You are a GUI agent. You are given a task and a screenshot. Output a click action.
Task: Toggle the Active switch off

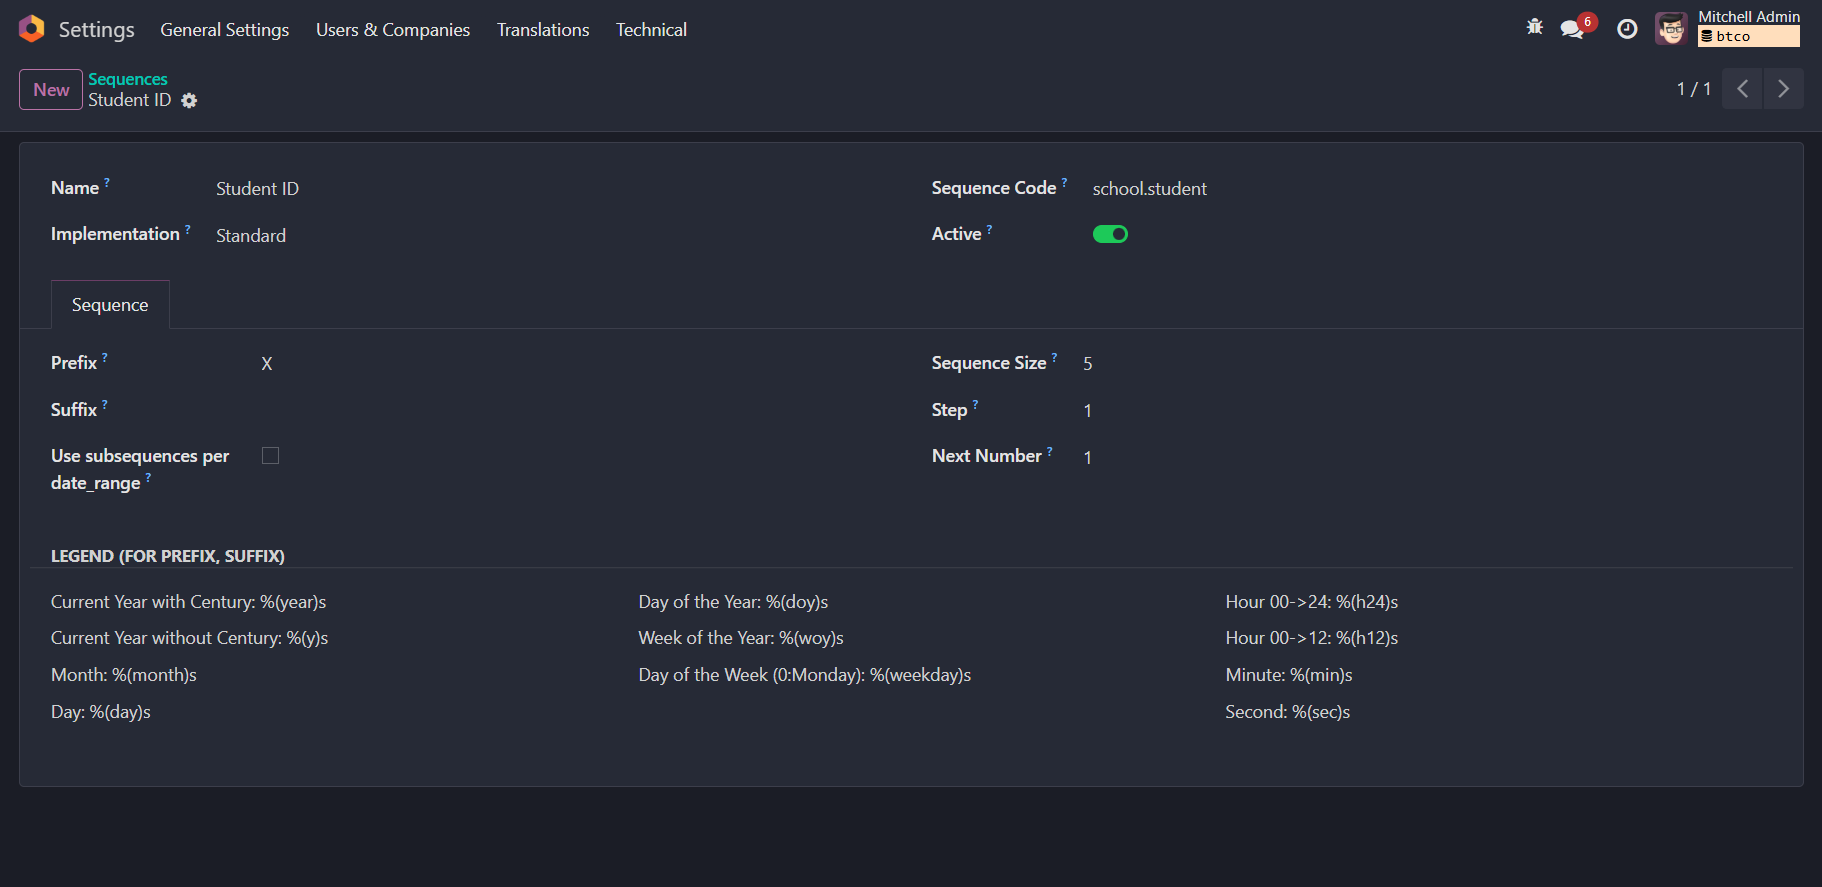pyautogui.click(x=1110, y=234)
